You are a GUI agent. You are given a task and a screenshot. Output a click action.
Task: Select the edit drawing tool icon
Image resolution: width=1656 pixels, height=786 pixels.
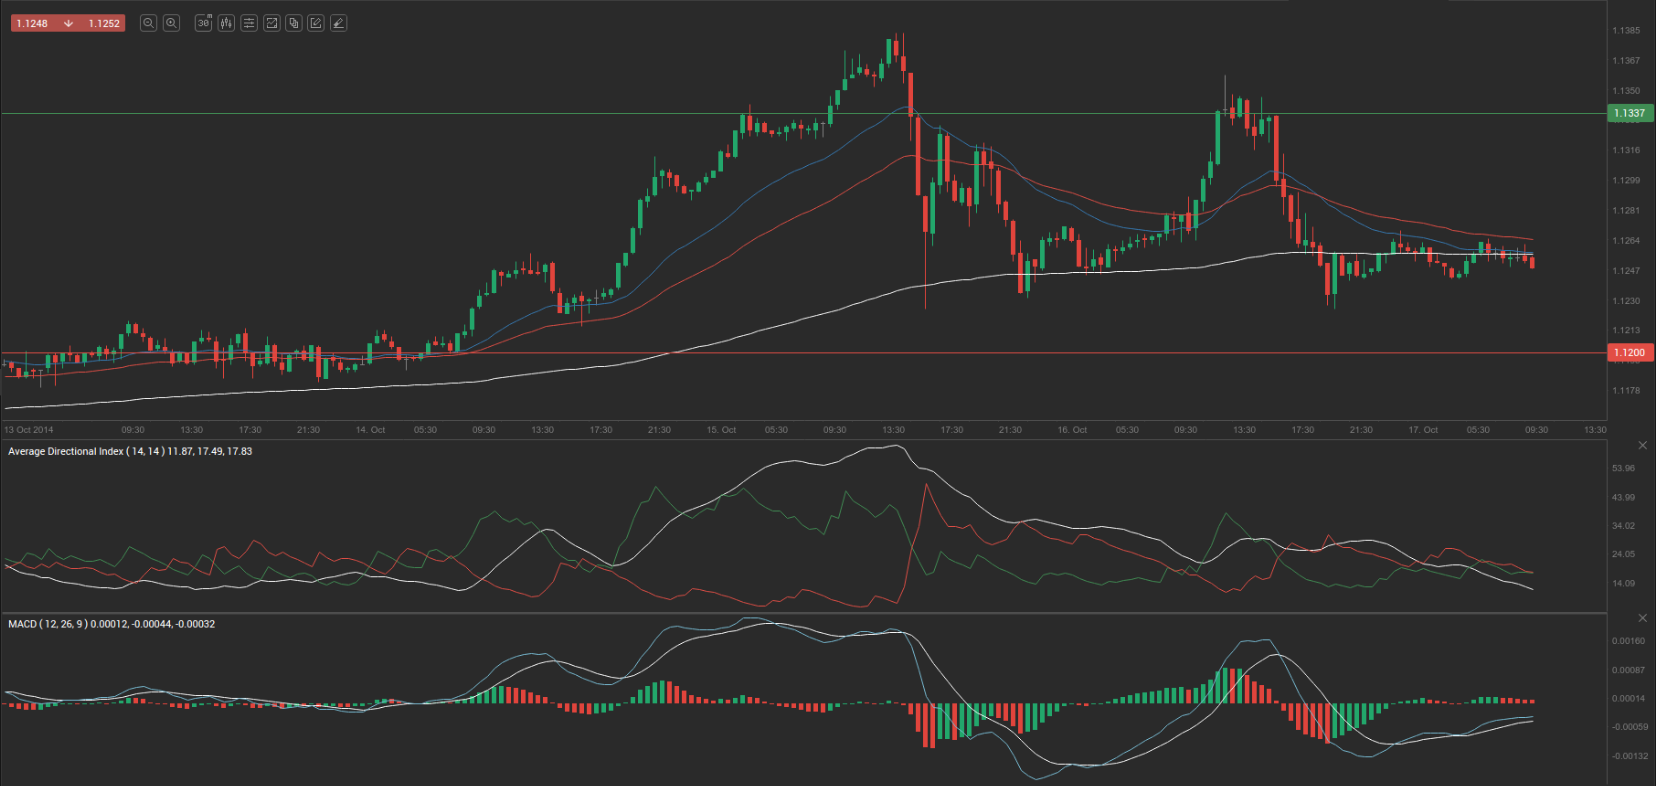[316, 23]
